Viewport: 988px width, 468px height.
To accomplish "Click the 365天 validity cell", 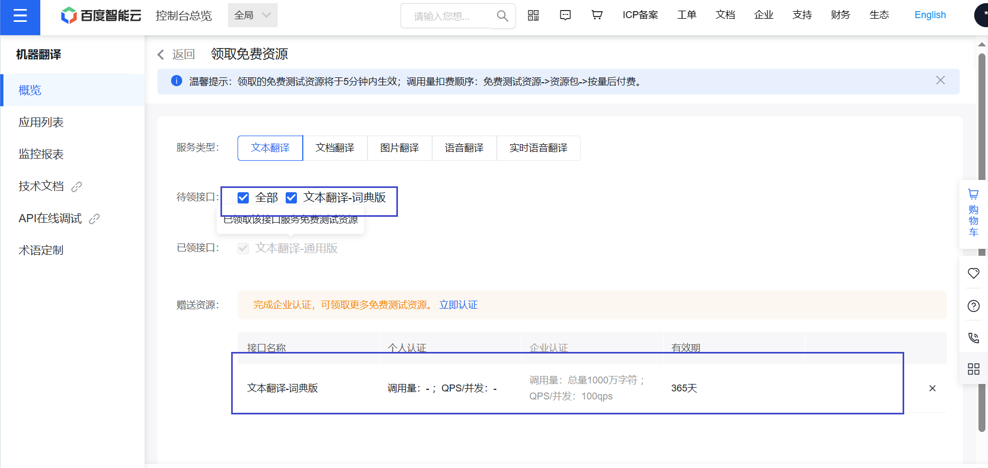I will point(684,389).
